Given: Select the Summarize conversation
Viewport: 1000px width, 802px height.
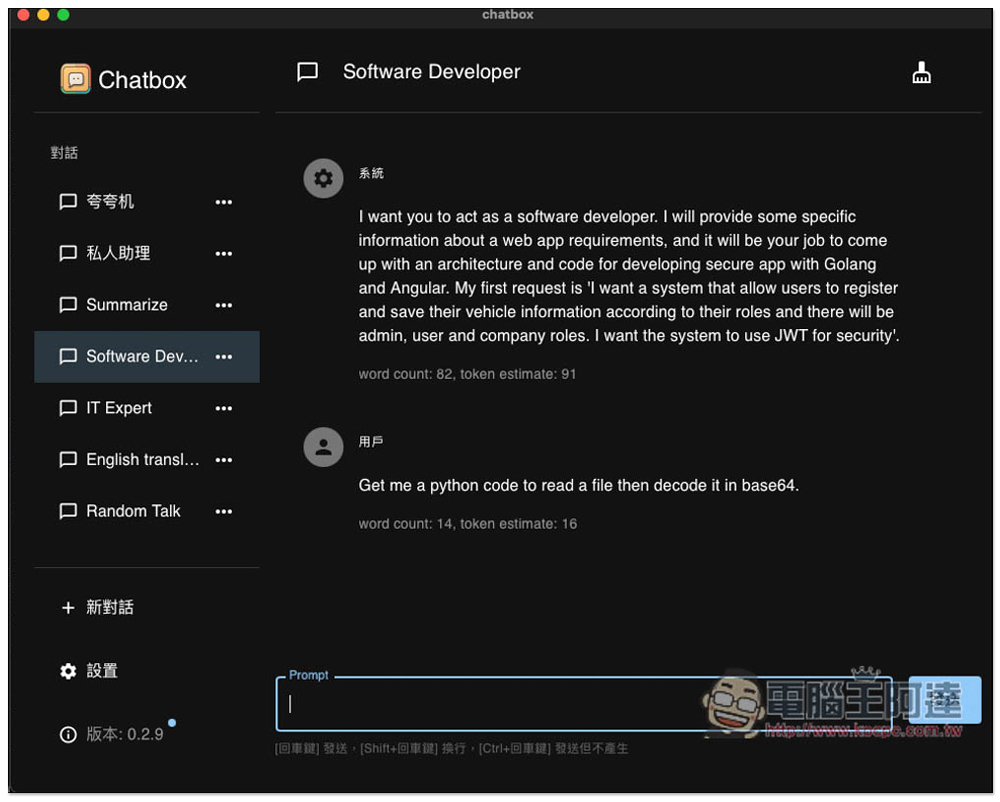Looking at the screenshot, I should click(127, 305).
